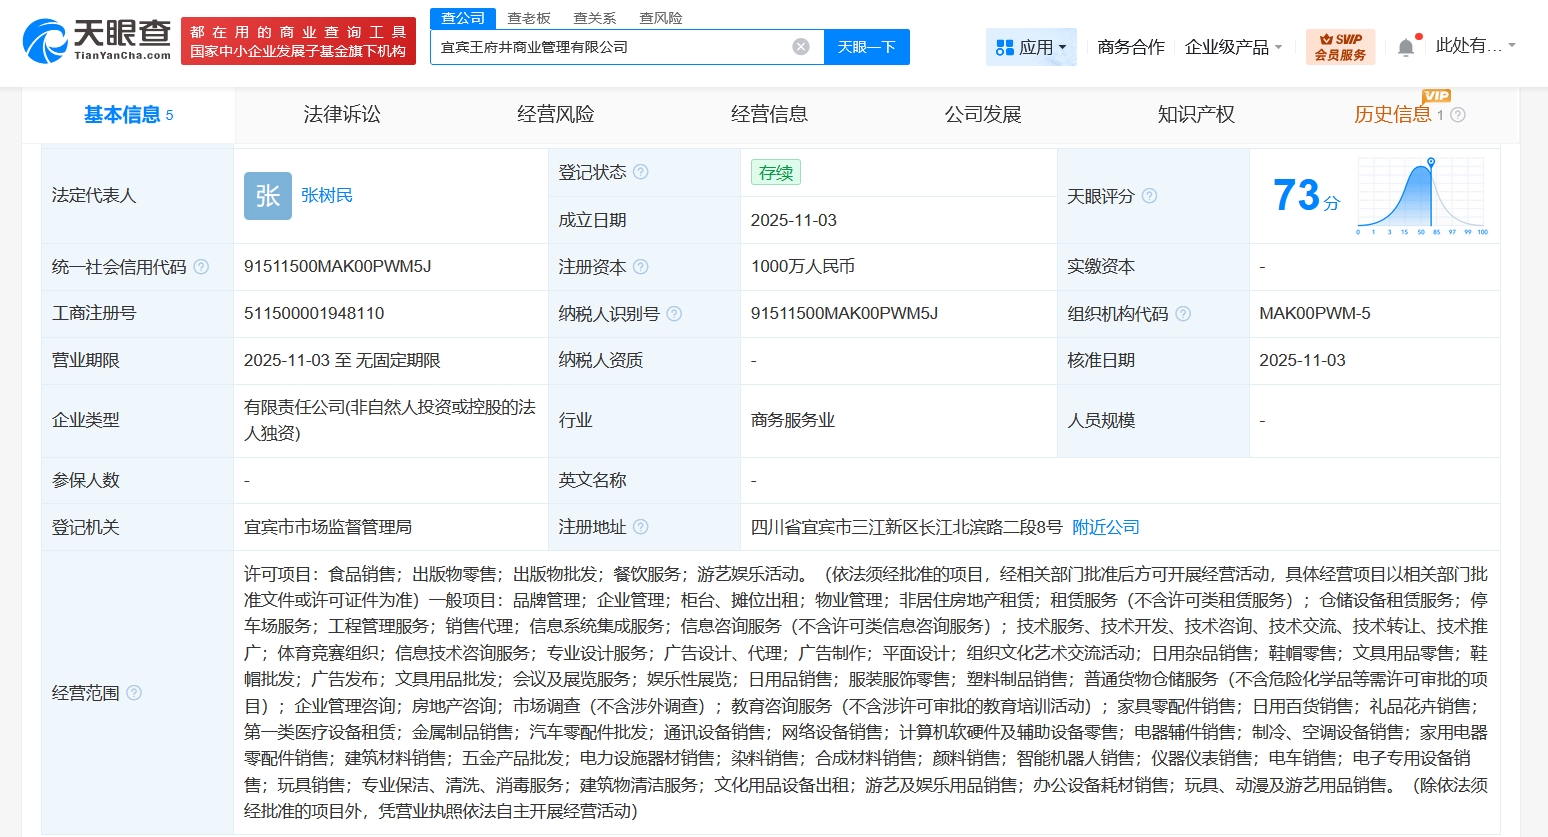The image size is (1548, 837).
Task: Click the 附近公司 link
Action: tap(1105, 527)
